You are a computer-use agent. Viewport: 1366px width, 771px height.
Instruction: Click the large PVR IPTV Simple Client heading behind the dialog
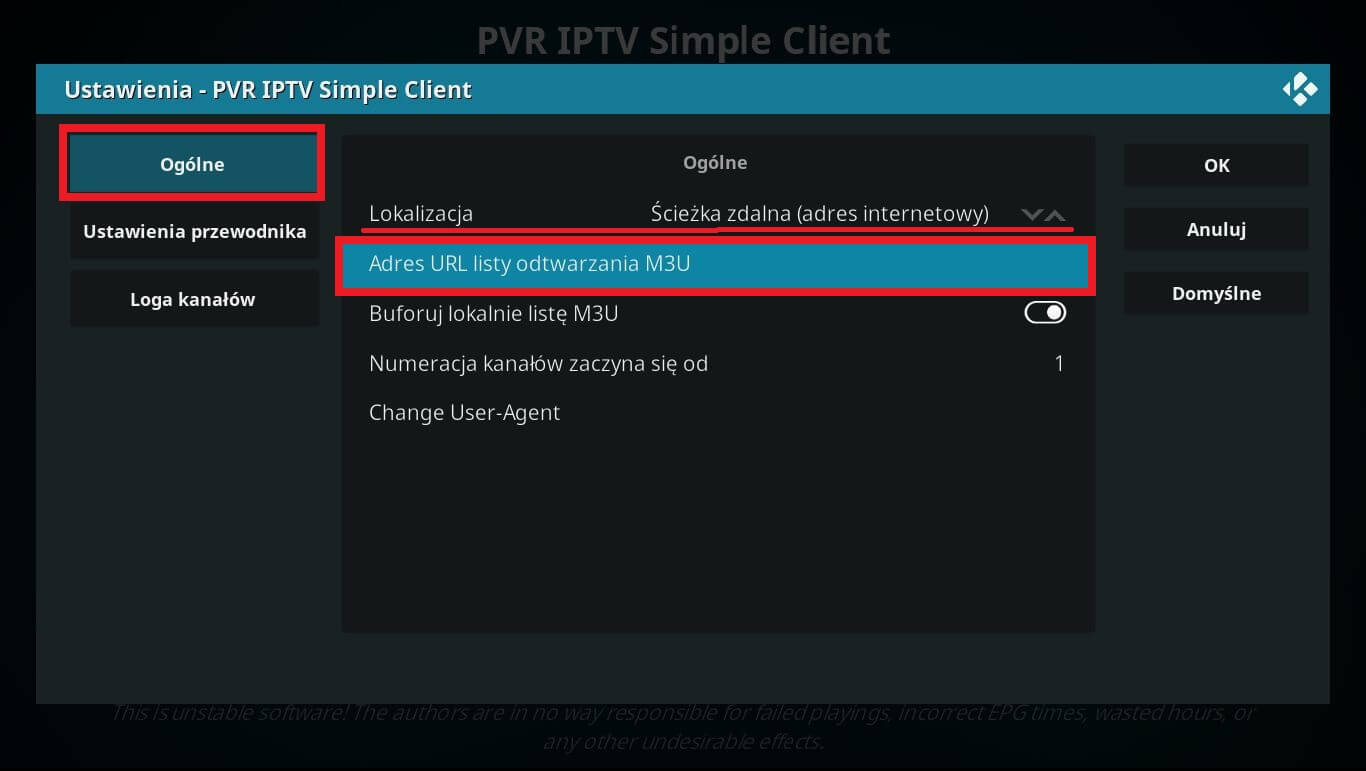[683, 41]
